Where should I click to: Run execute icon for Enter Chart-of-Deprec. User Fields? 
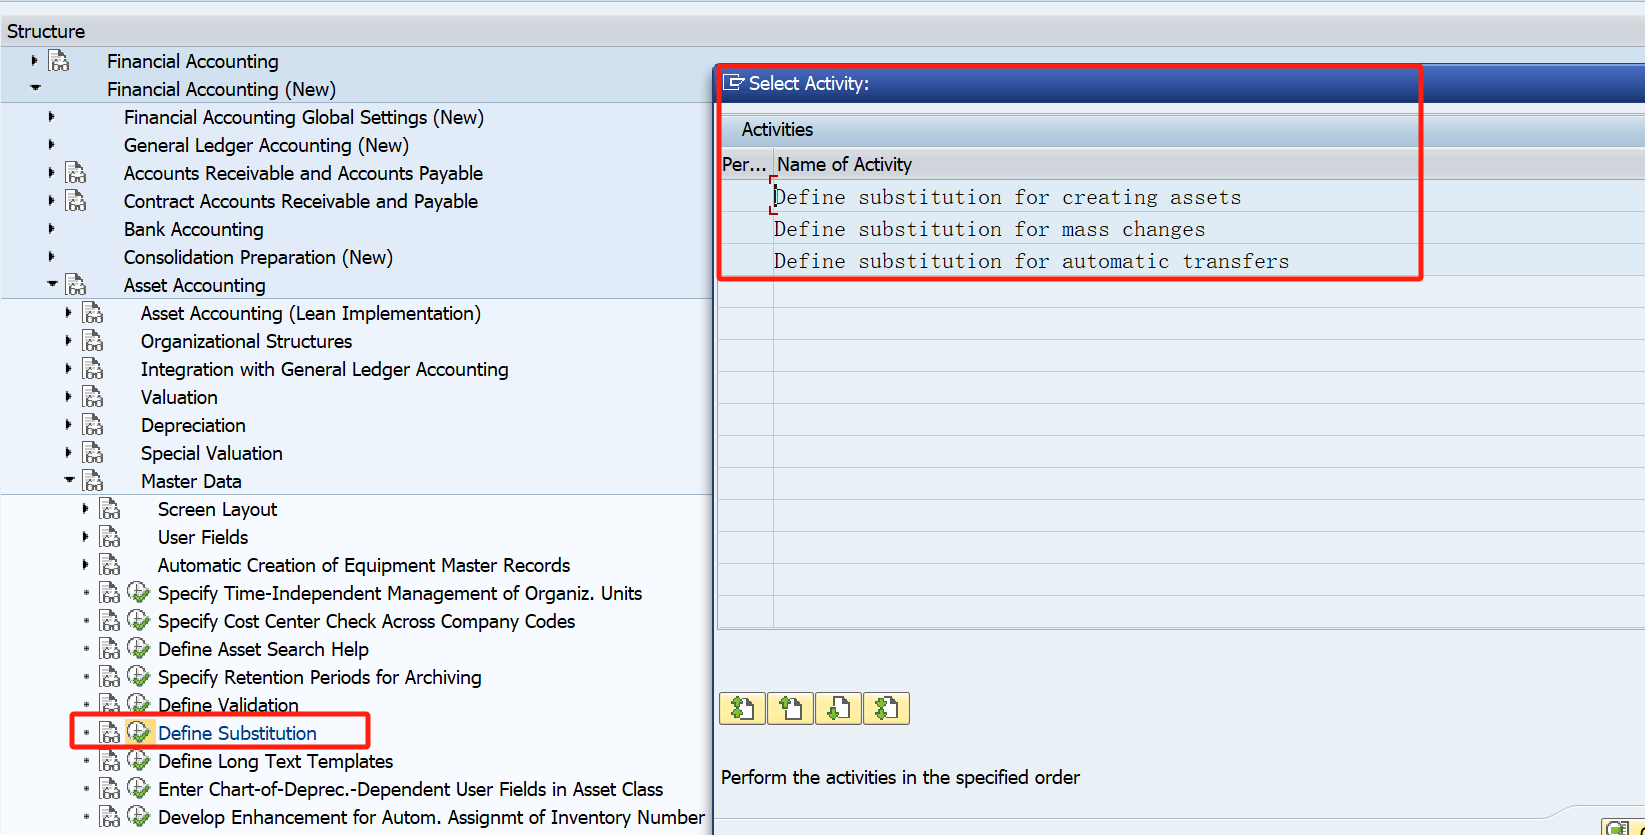tap(139, 789)
